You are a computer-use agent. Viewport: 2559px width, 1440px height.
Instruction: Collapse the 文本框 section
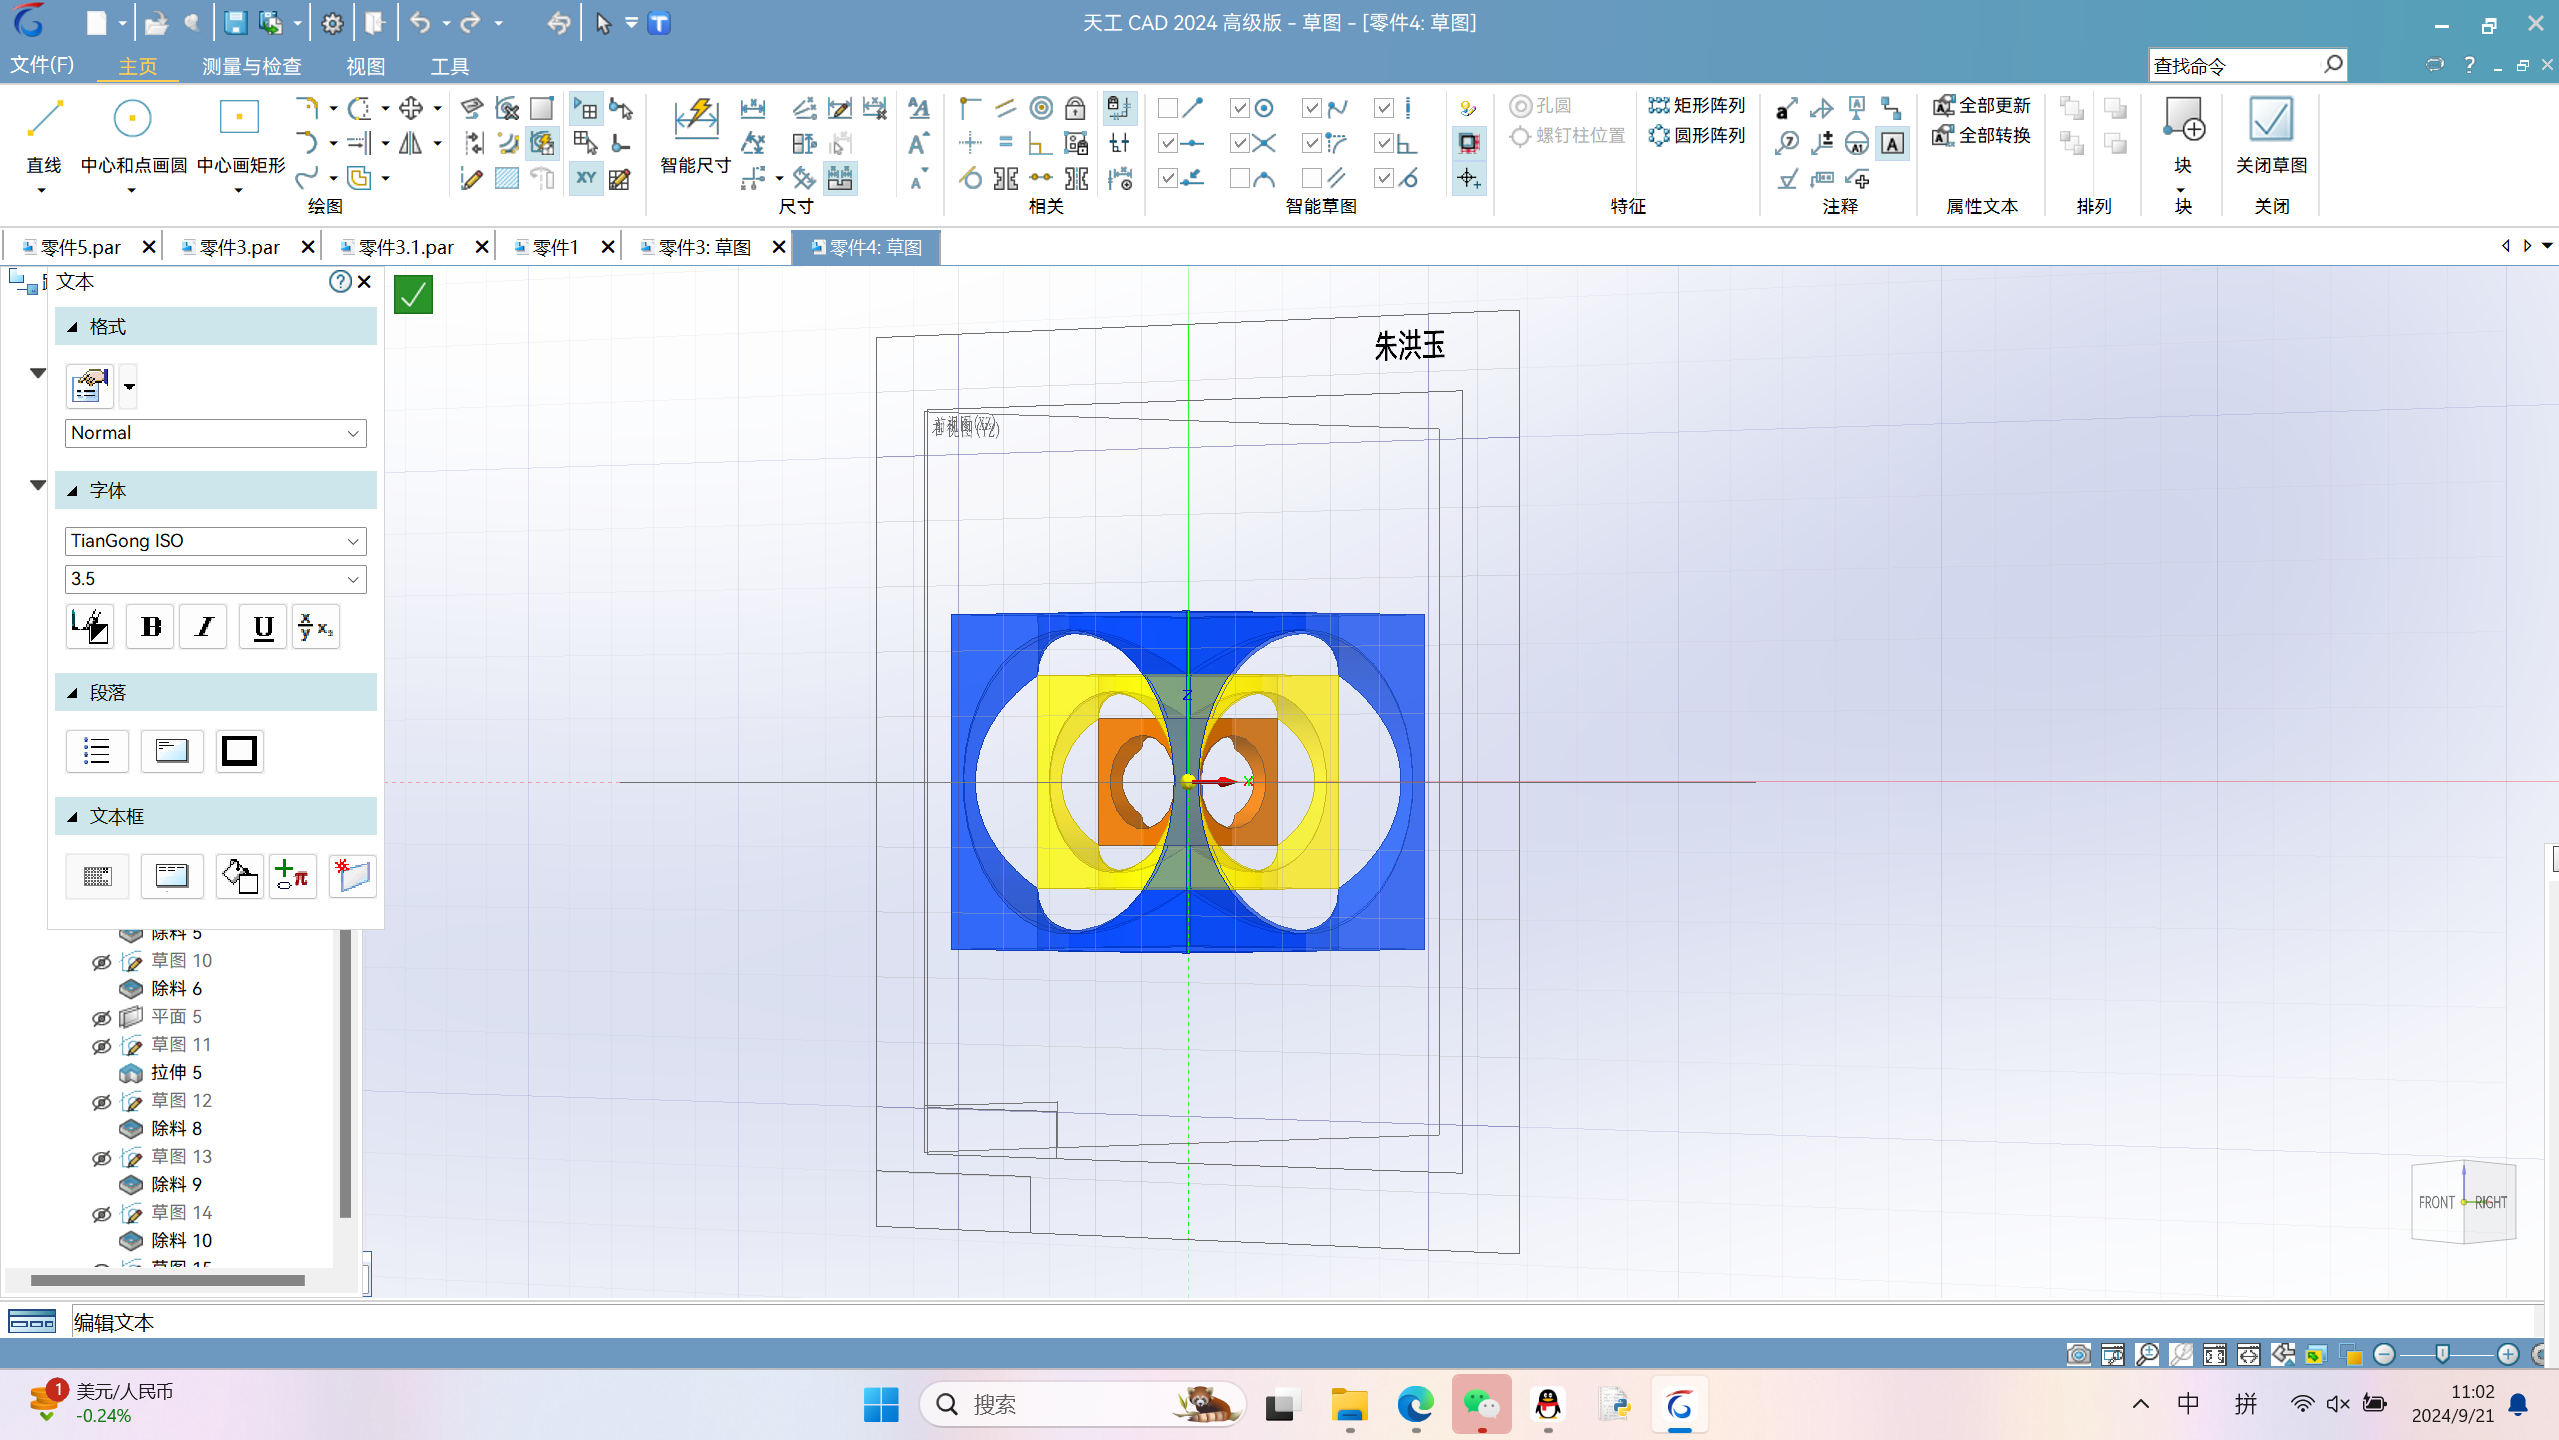(72, 817)
